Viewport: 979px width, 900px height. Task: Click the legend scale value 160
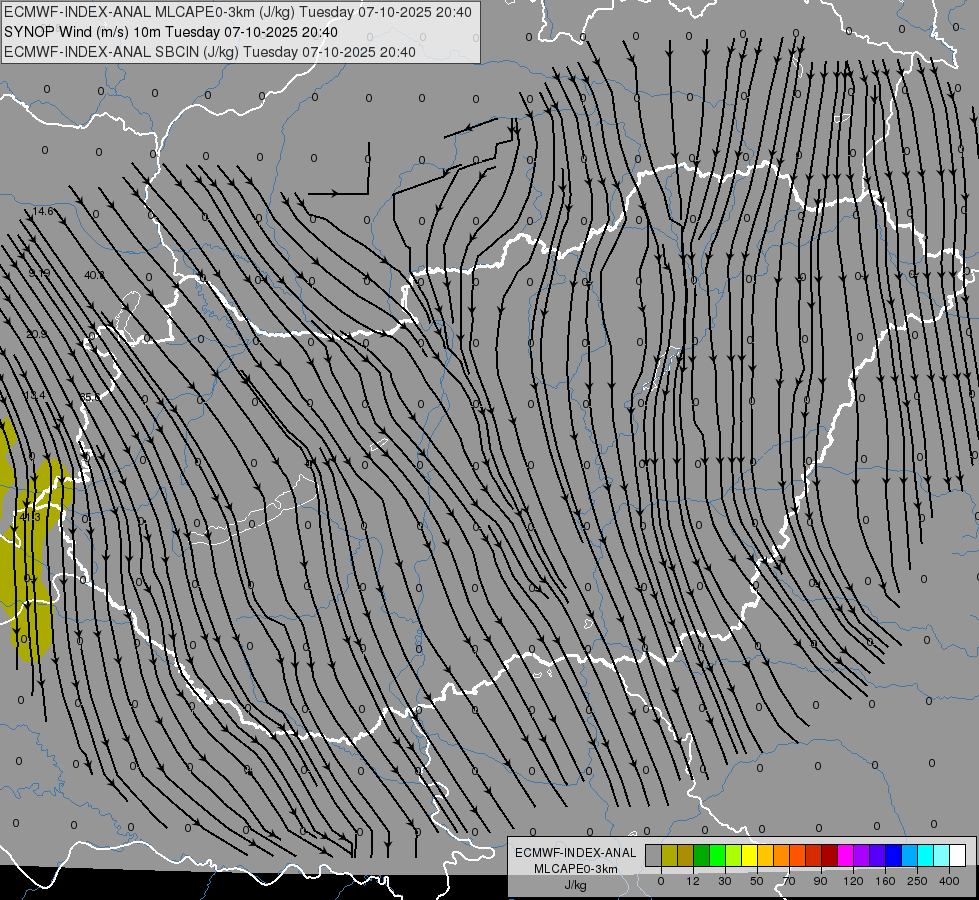[885, 881]
